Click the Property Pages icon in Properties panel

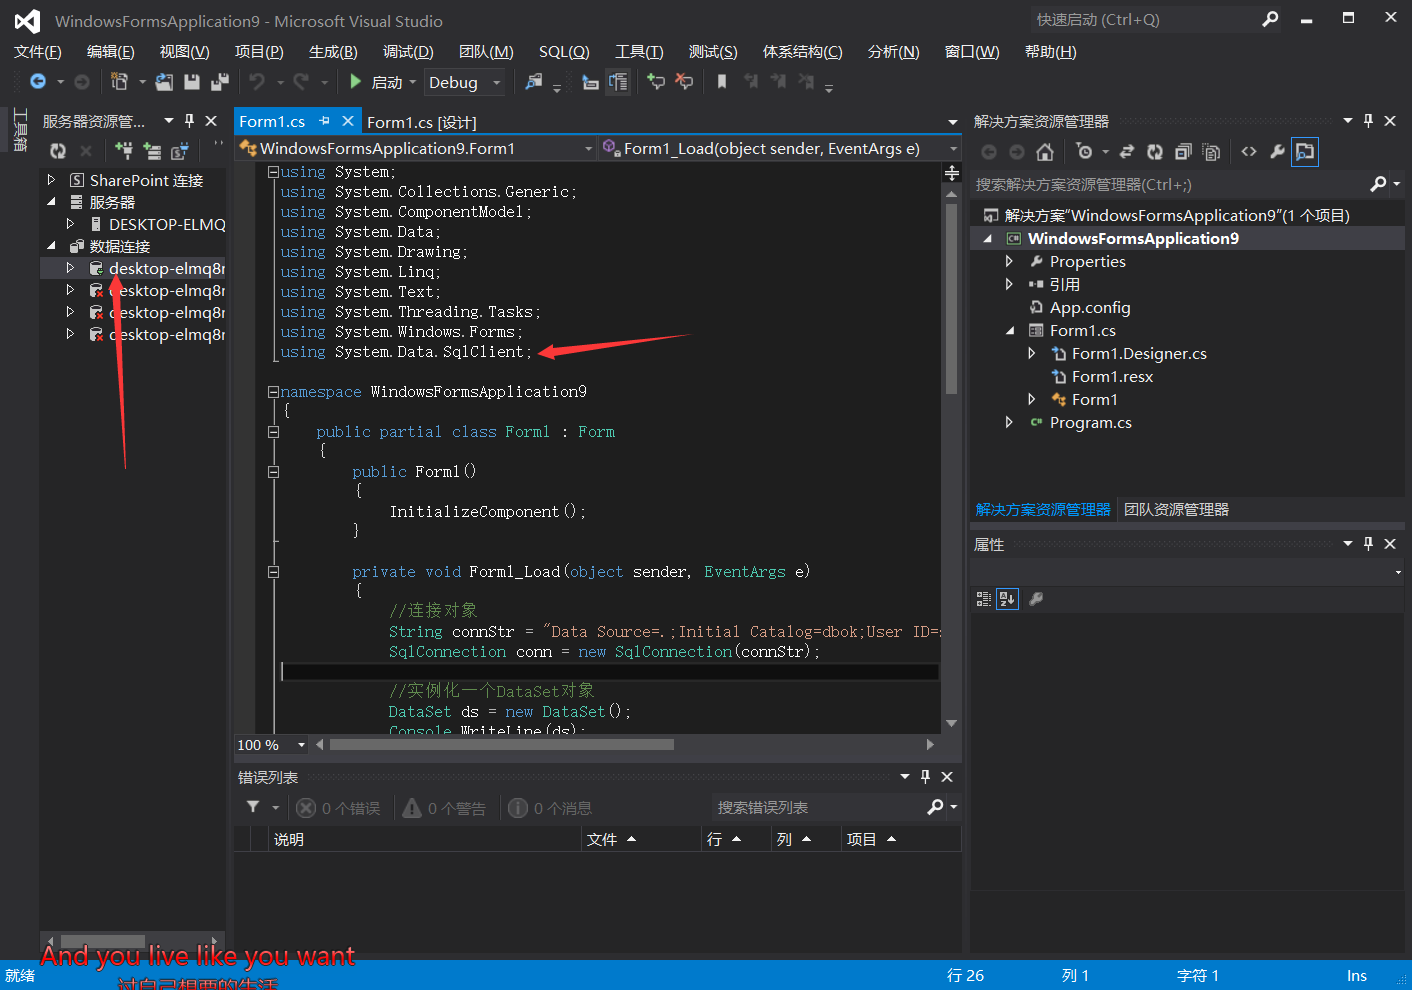click(1036, 599)
